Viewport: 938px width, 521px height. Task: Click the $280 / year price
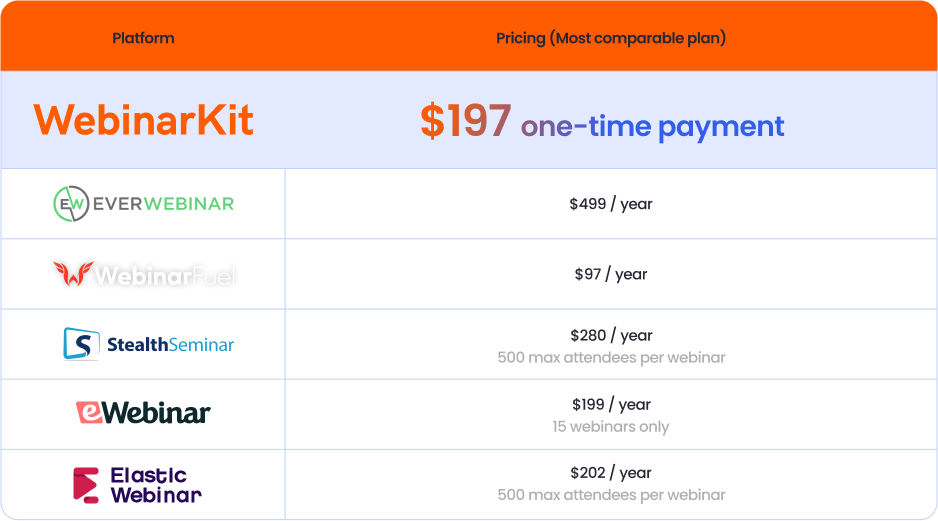[611, 335]
